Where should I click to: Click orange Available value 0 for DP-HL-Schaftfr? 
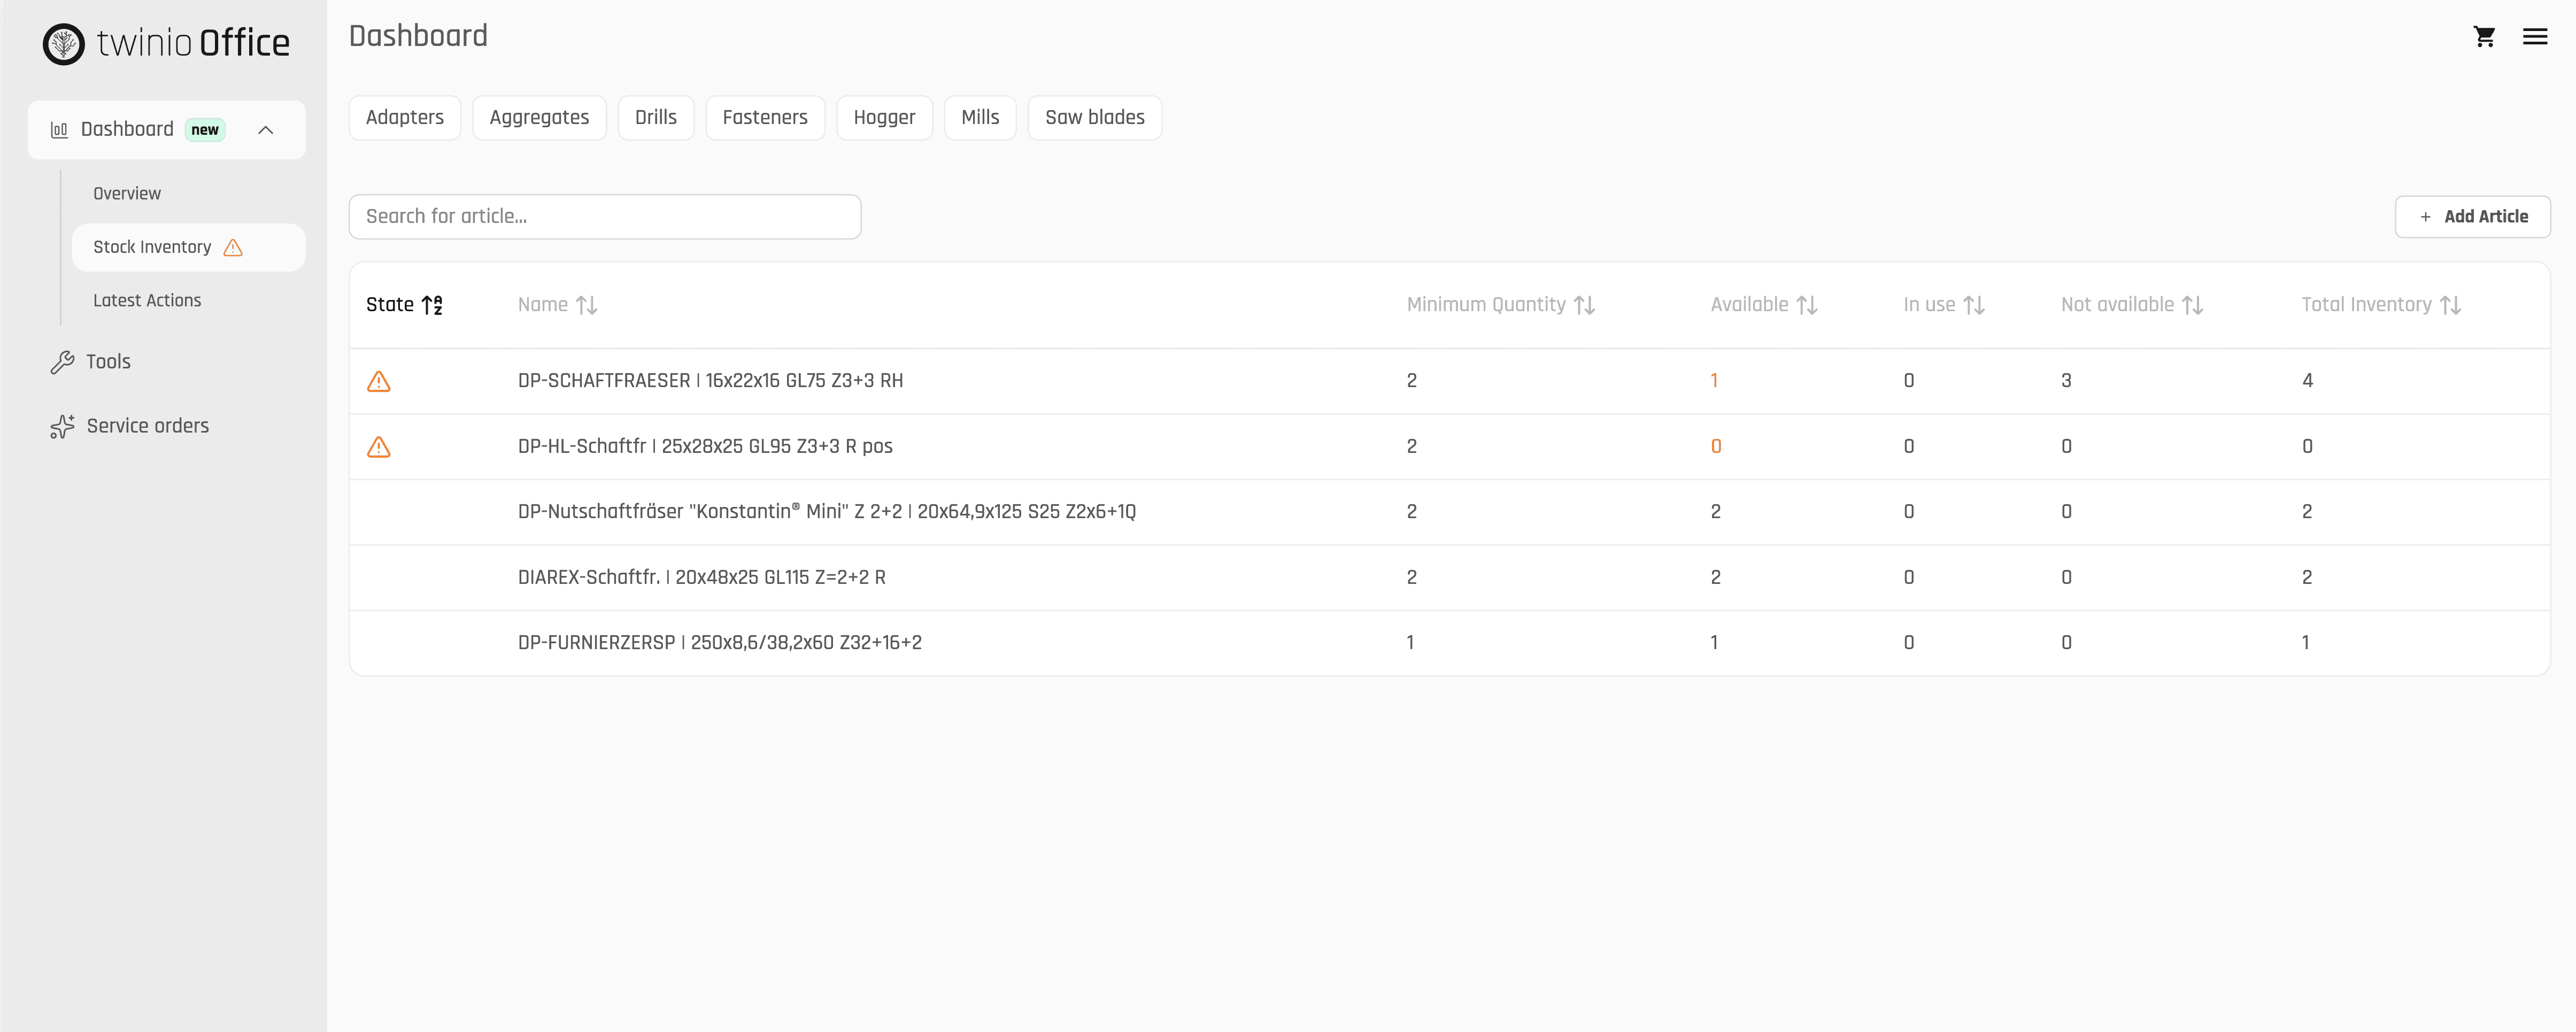(x=1716, y=447)
